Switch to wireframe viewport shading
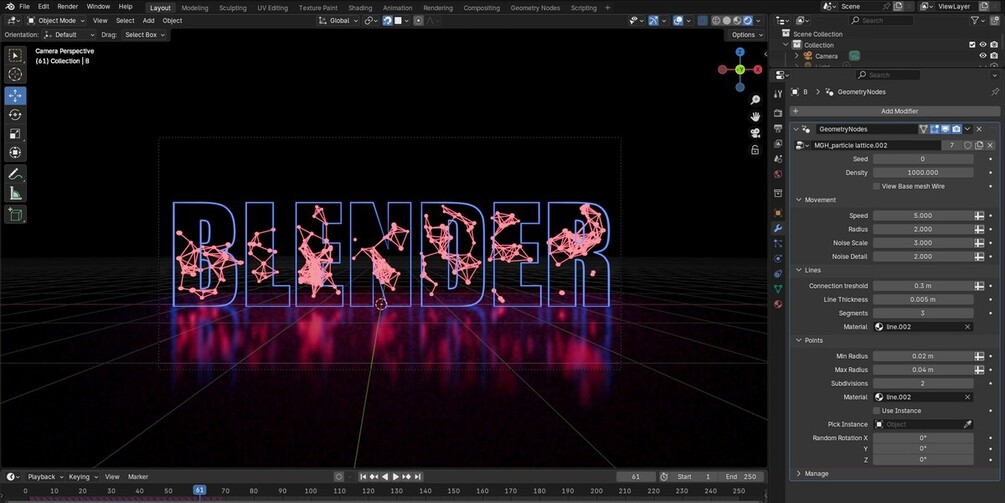This screenshot has width=1005, height=503. click(716, 21)
